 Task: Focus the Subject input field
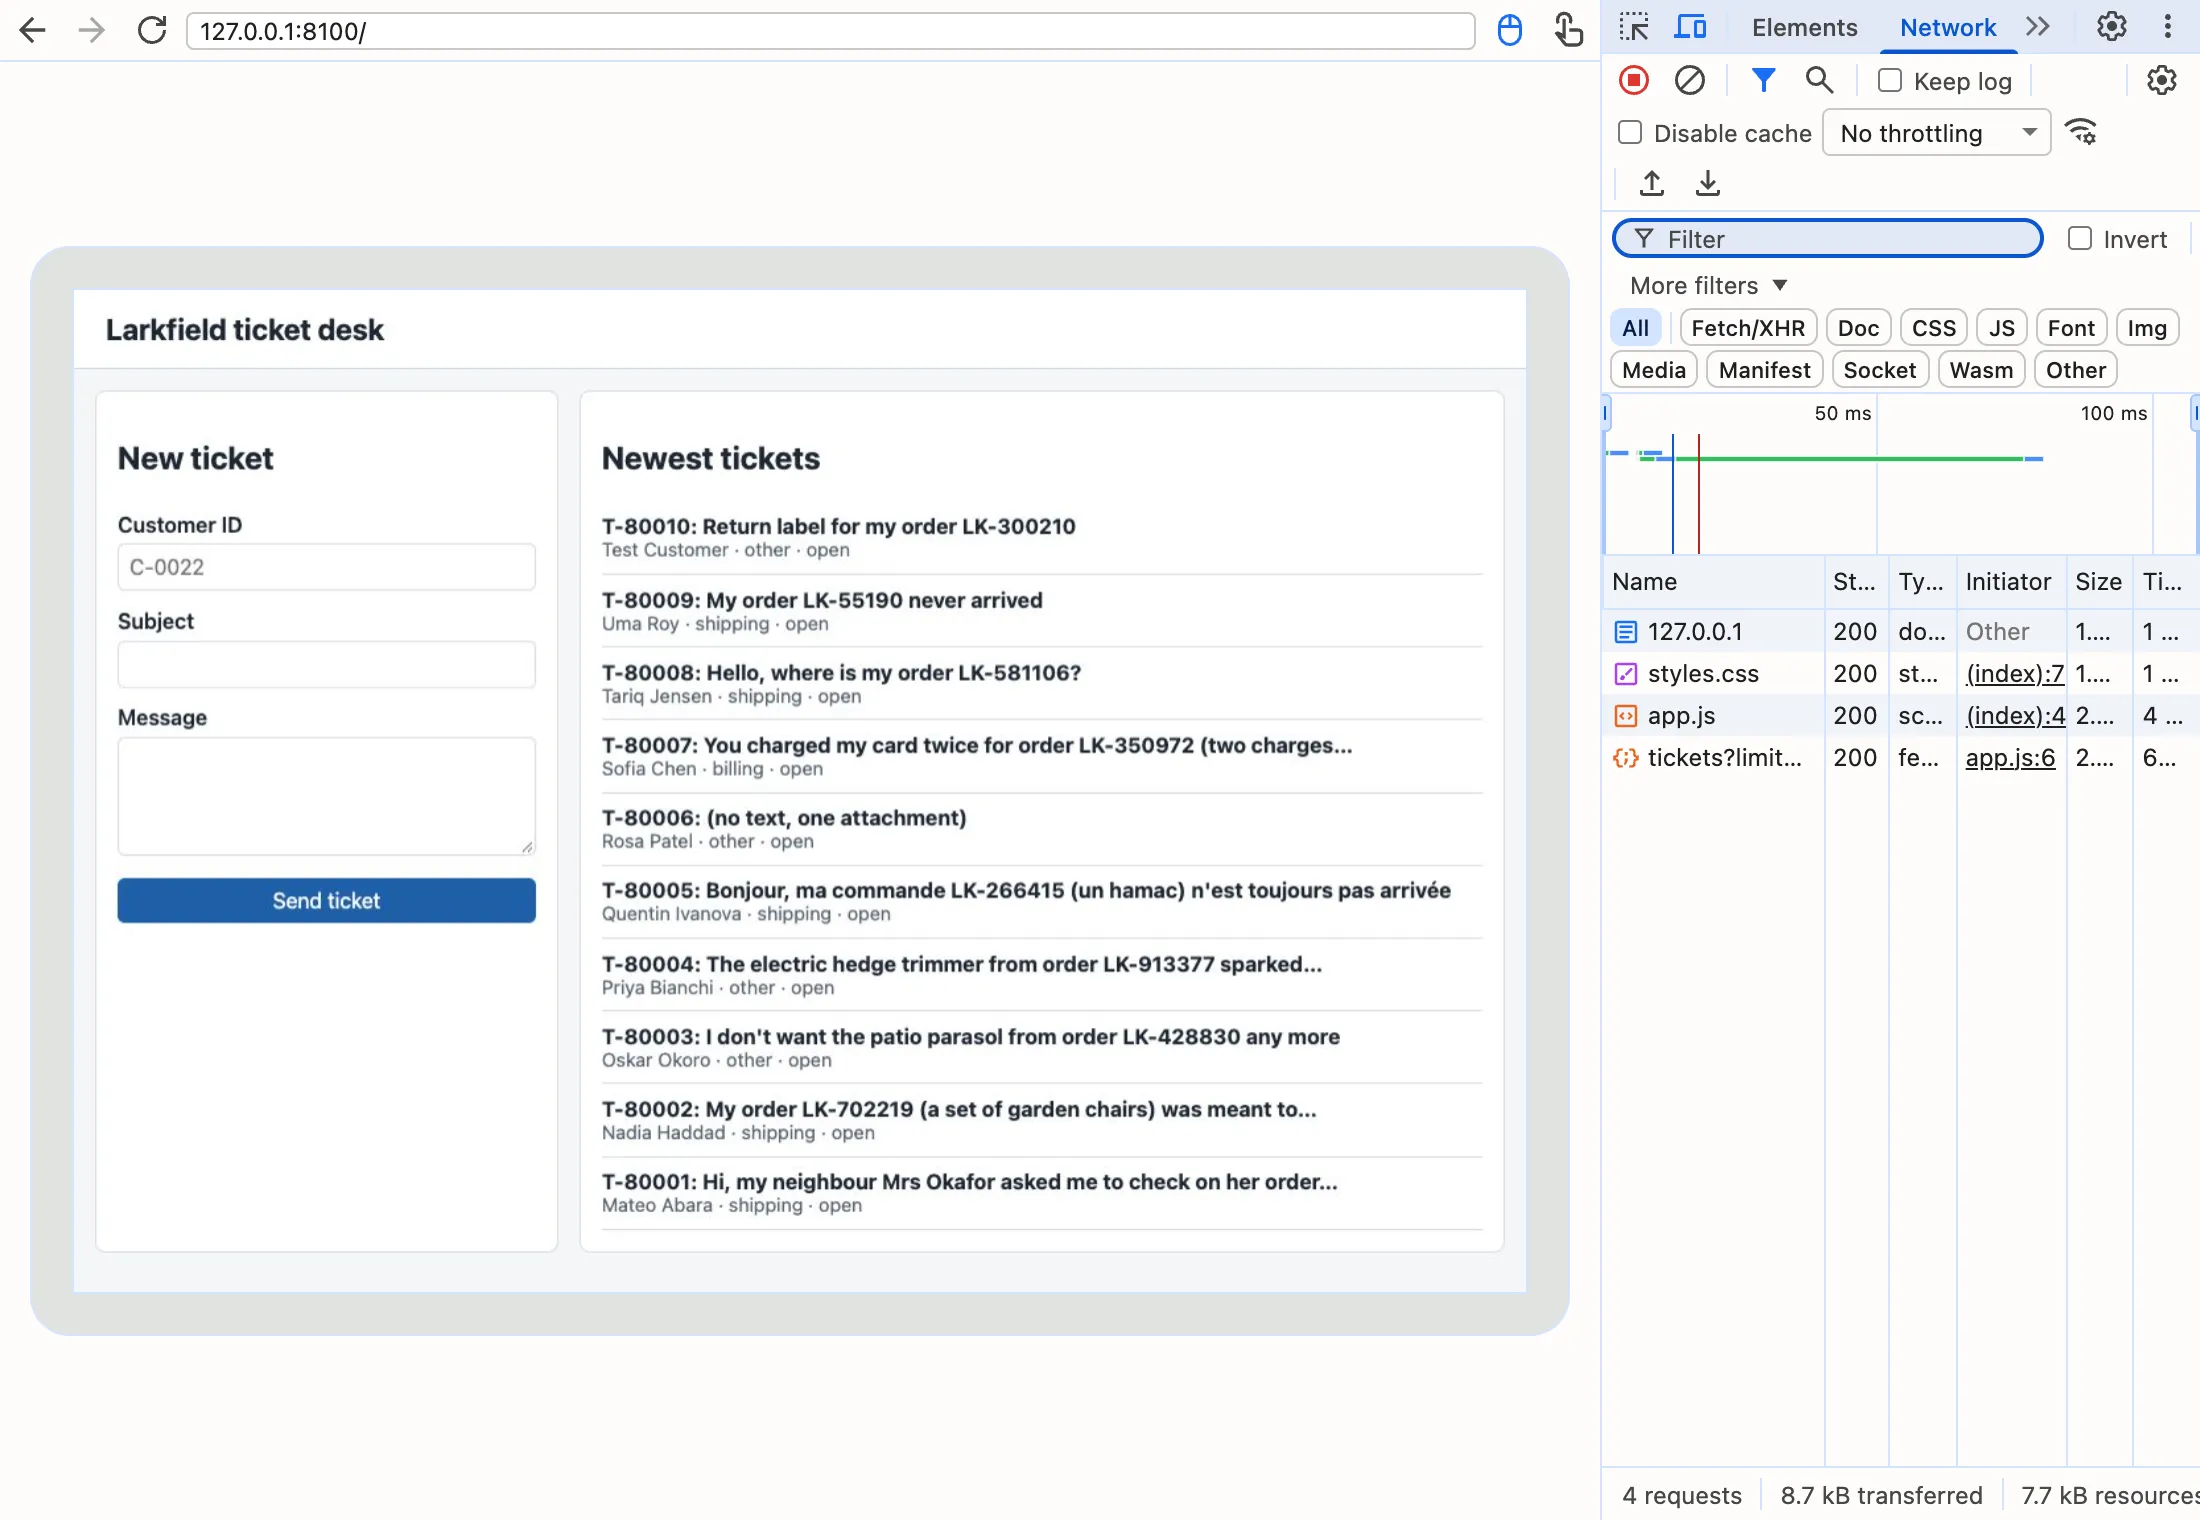click(326, 664)
